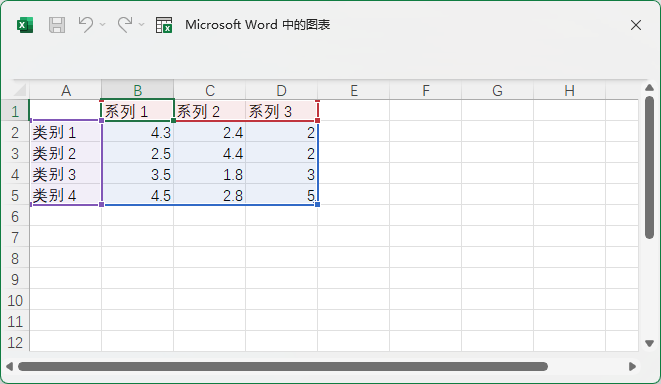
Task: Select cell with value 1.8
Action: 210,174
